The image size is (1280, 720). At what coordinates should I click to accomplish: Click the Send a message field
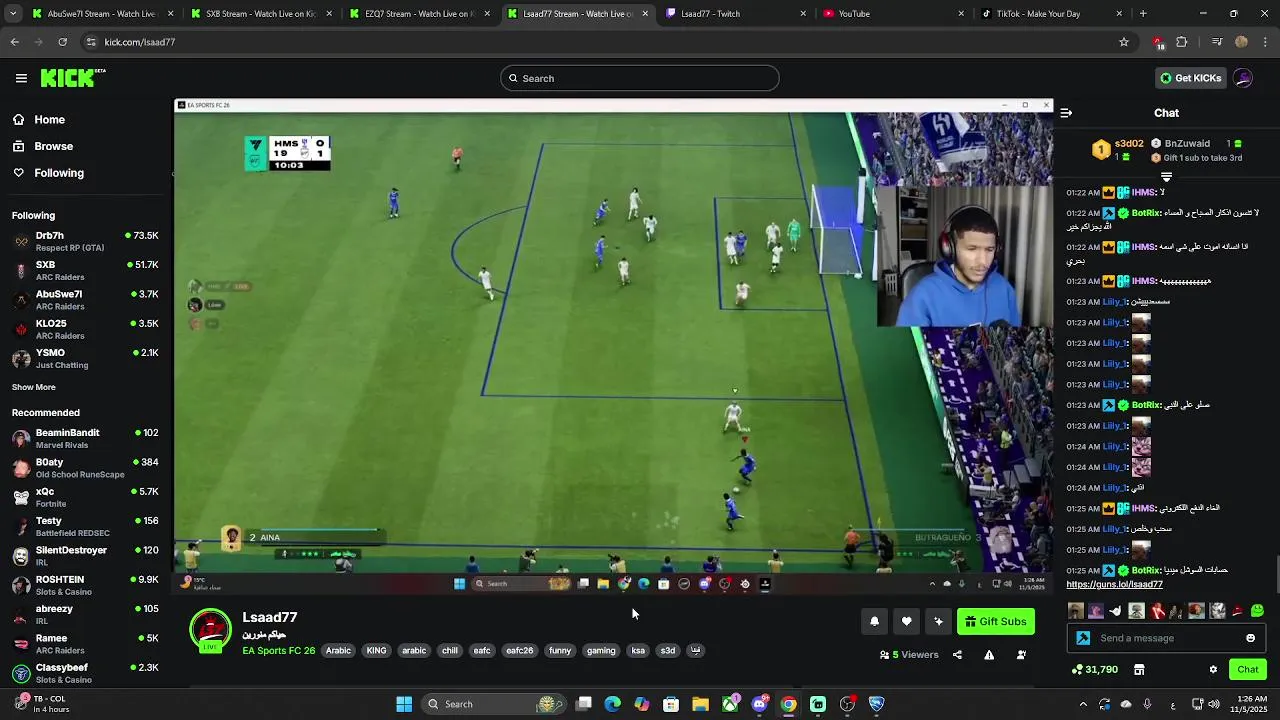coord(1167,638)
